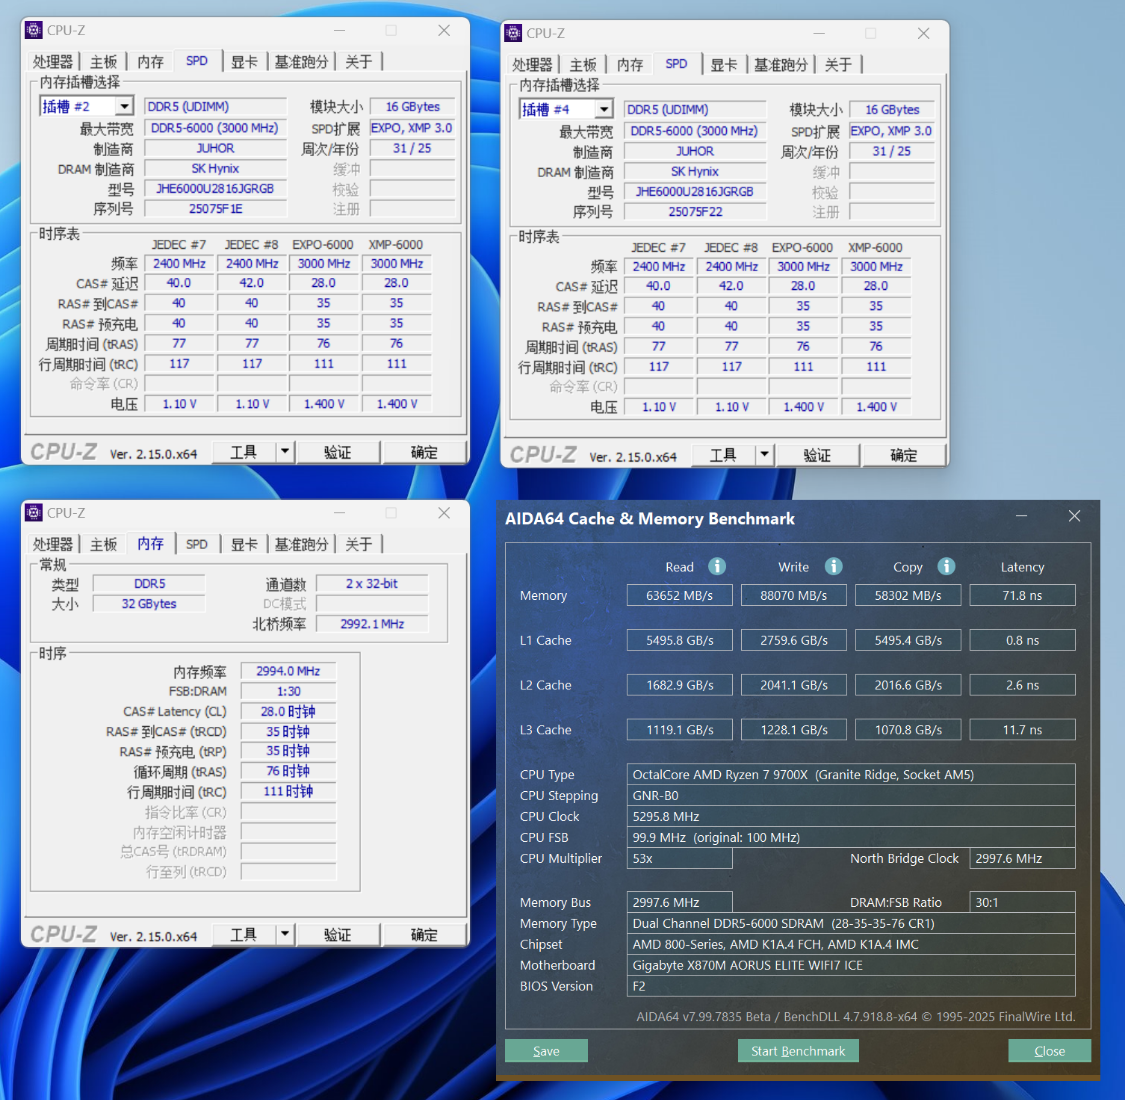
Task: Open 基准跑分 tab in slot #2 window
Action: 301,62
